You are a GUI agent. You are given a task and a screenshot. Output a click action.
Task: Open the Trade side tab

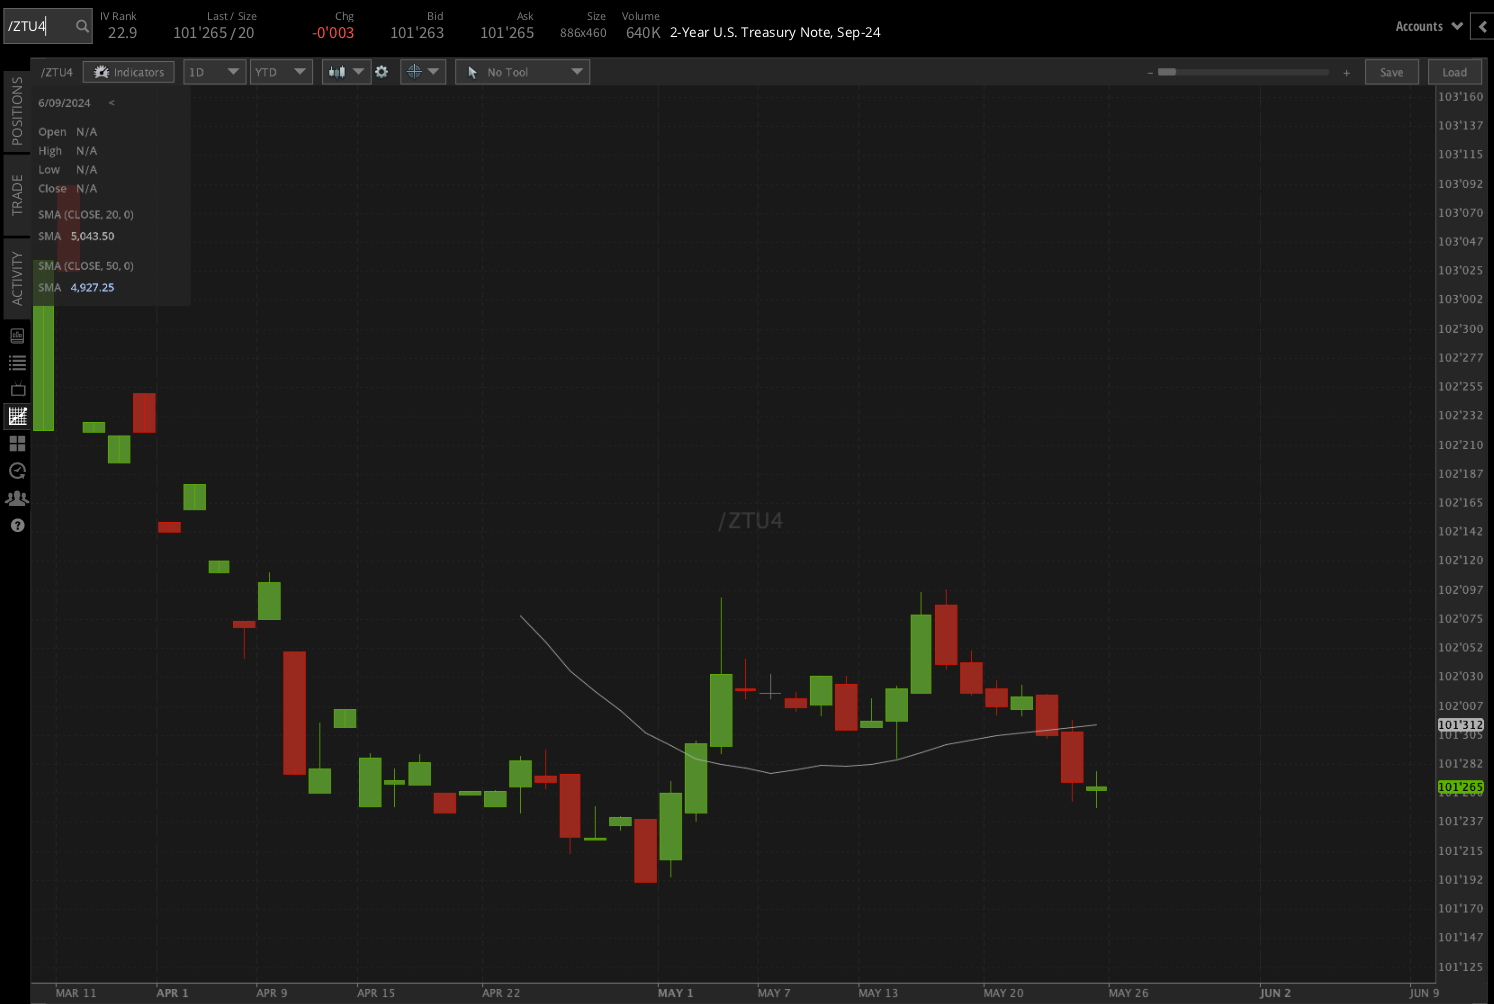[17, 194]
